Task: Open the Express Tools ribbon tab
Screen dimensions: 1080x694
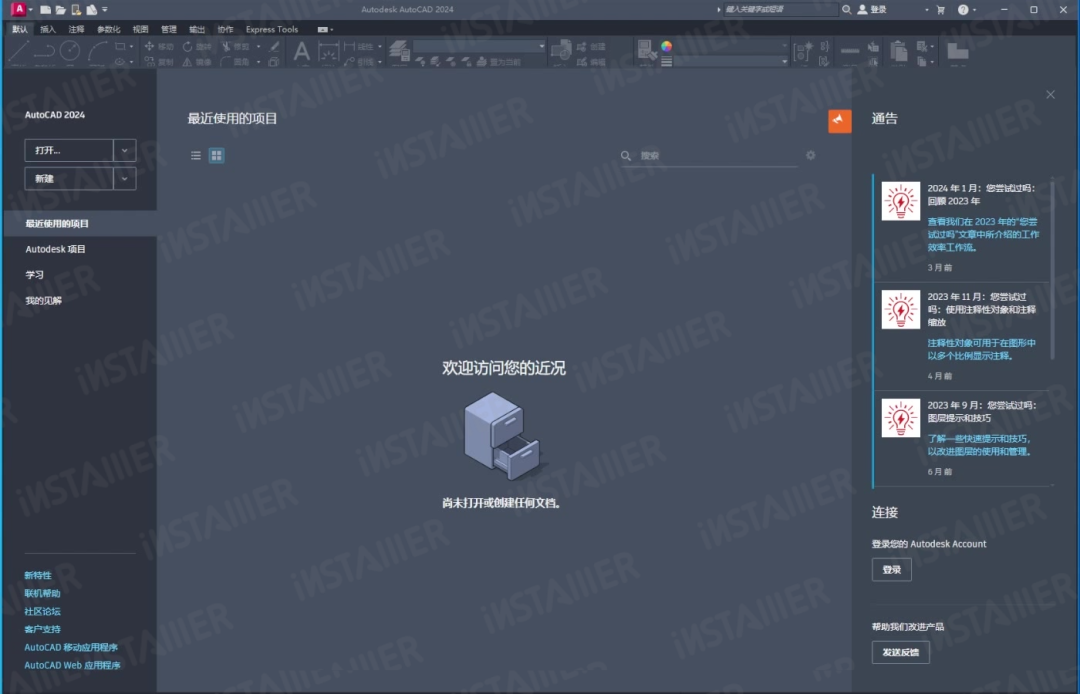Action: click(272, 30)
